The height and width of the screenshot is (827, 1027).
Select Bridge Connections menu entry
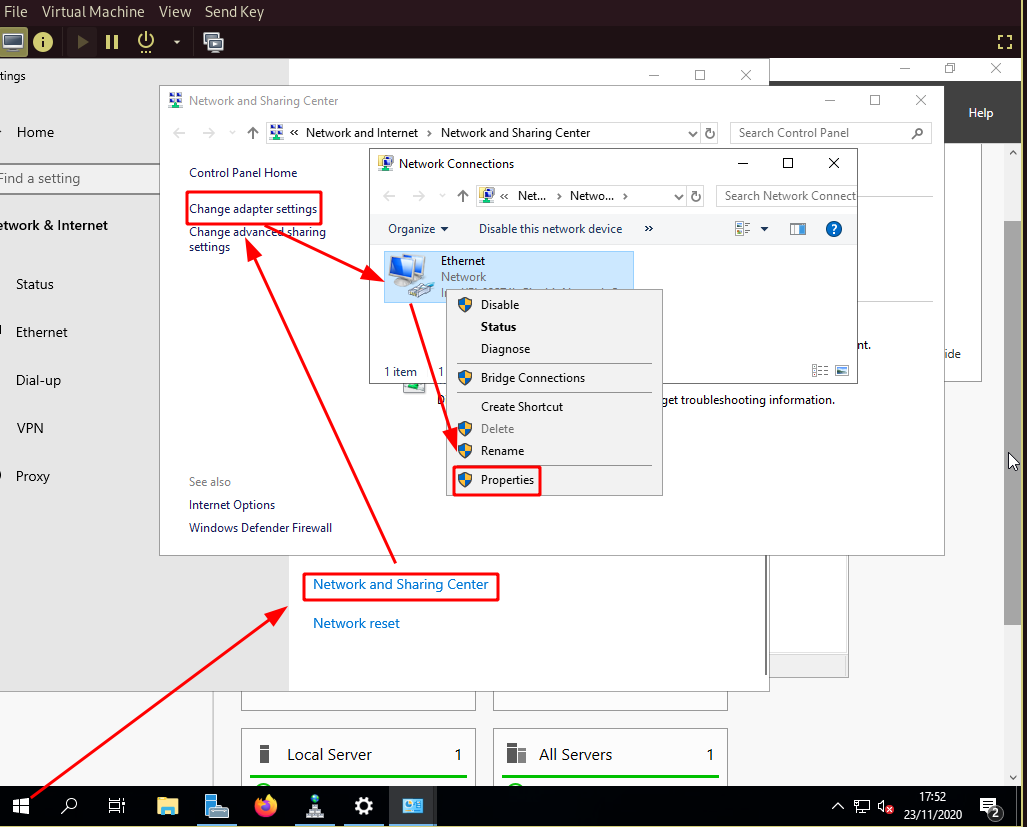[555, 378]
